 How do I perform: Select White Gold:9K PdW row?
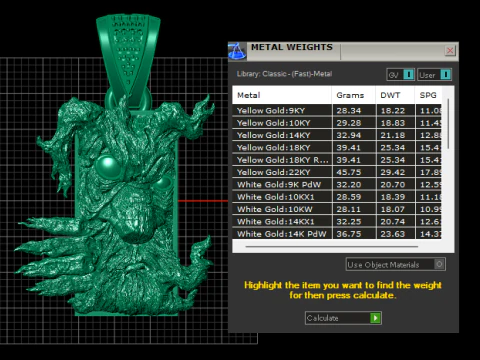(x=337, y=184)
